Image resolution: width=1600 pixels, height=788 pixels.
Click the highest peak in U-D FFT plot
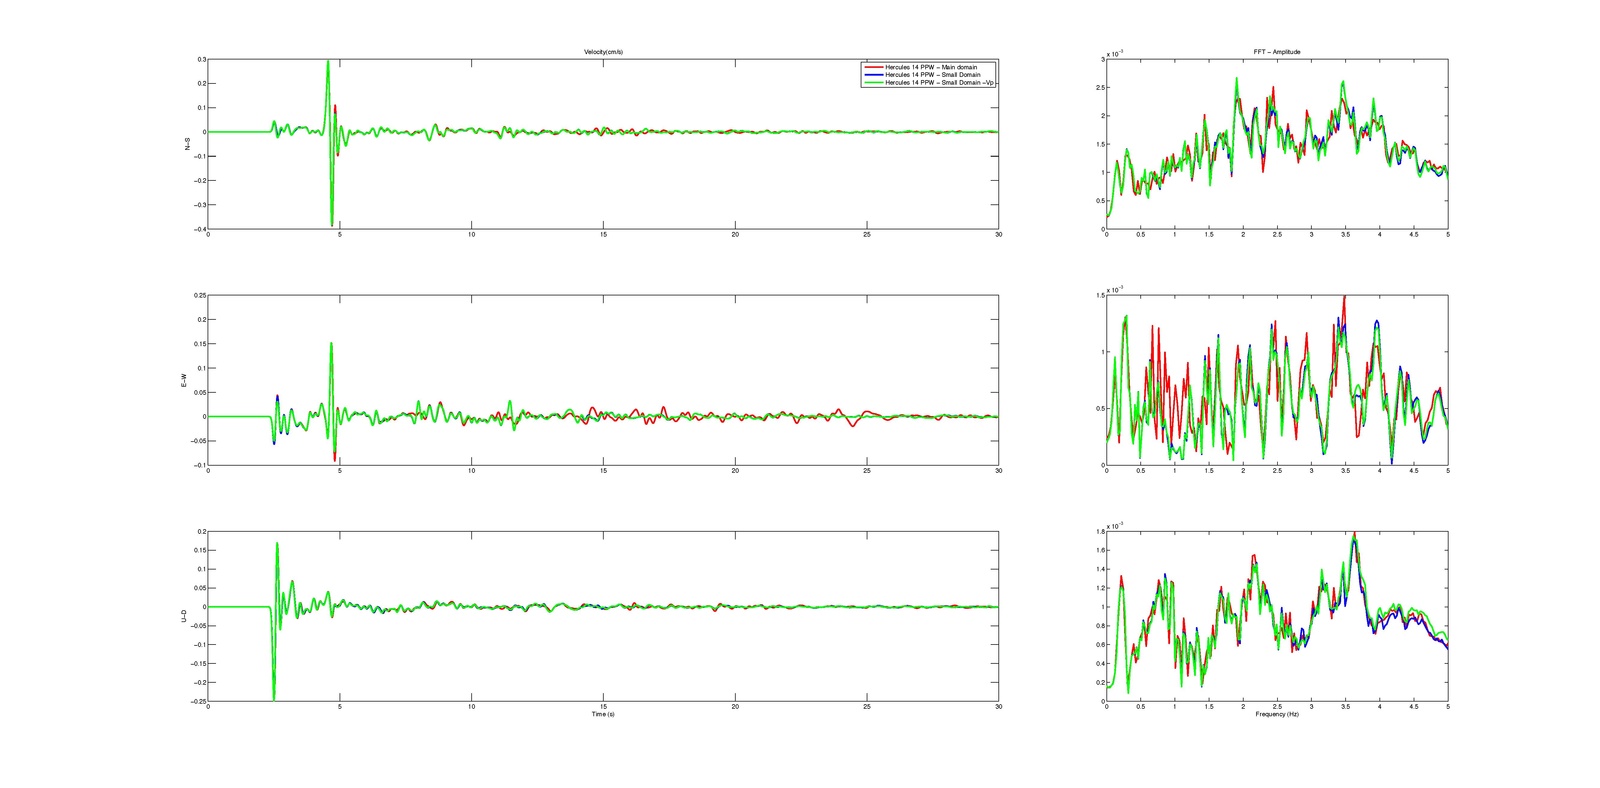pos(1354,535)
